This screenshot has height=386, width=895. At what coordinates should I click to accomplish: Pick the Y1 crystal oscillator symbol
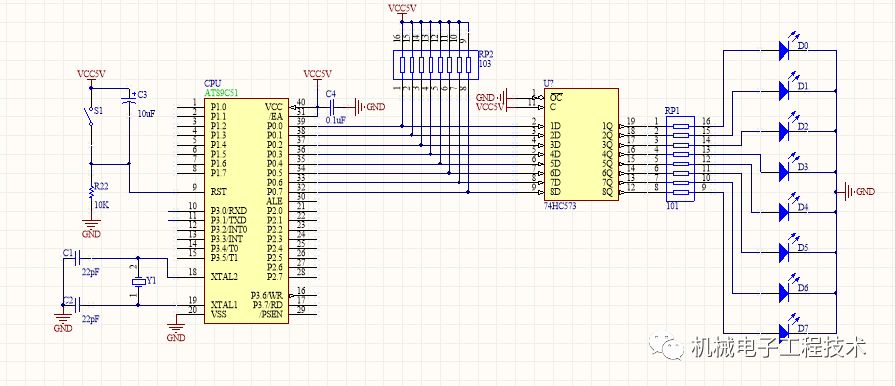click(138, 282)
